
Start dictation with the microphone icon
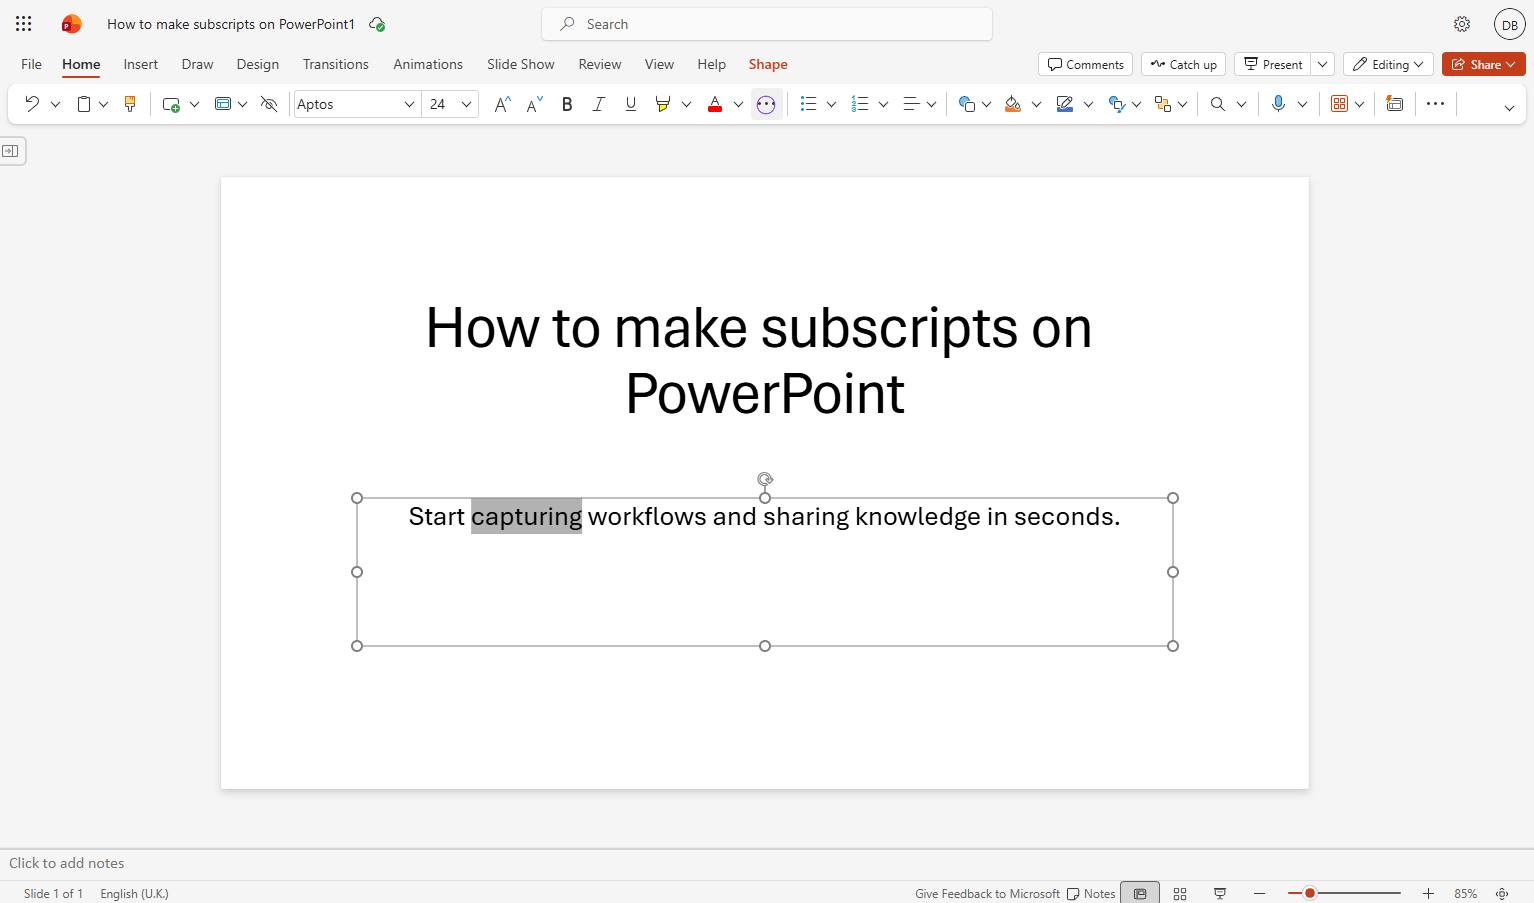point(1278,104)
